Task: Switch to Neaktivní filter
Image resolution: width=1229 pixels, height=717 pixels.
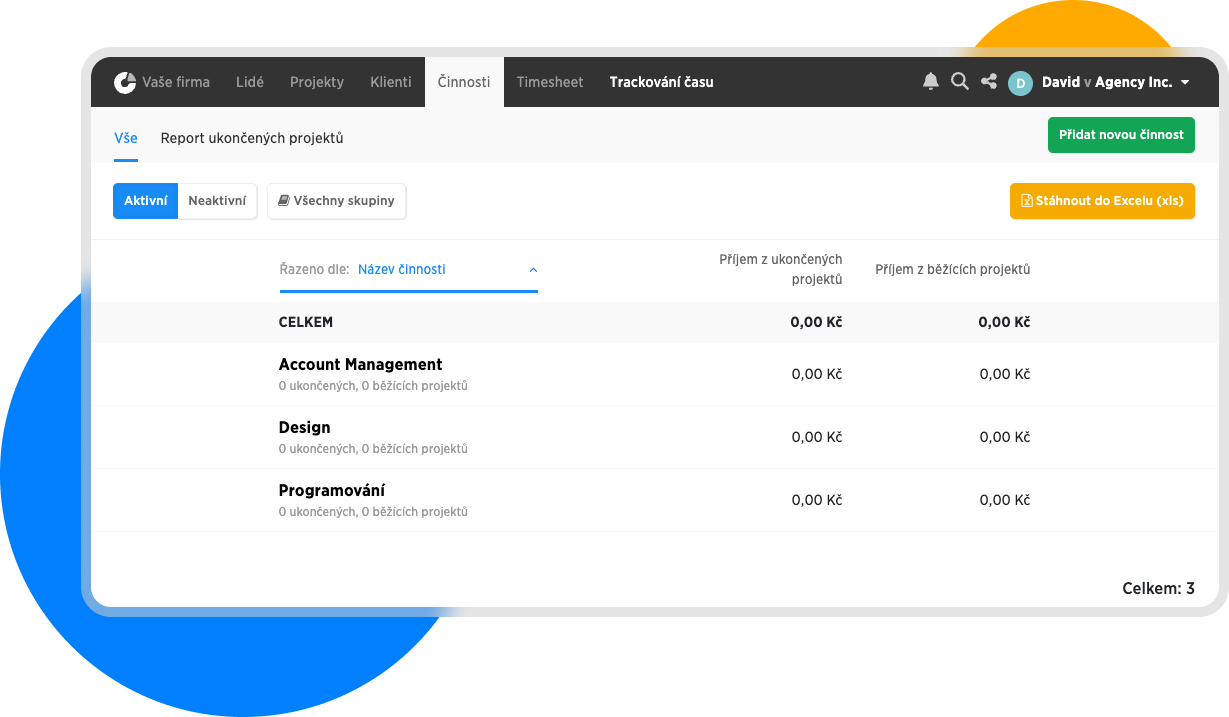Action: tap(217, 201)
